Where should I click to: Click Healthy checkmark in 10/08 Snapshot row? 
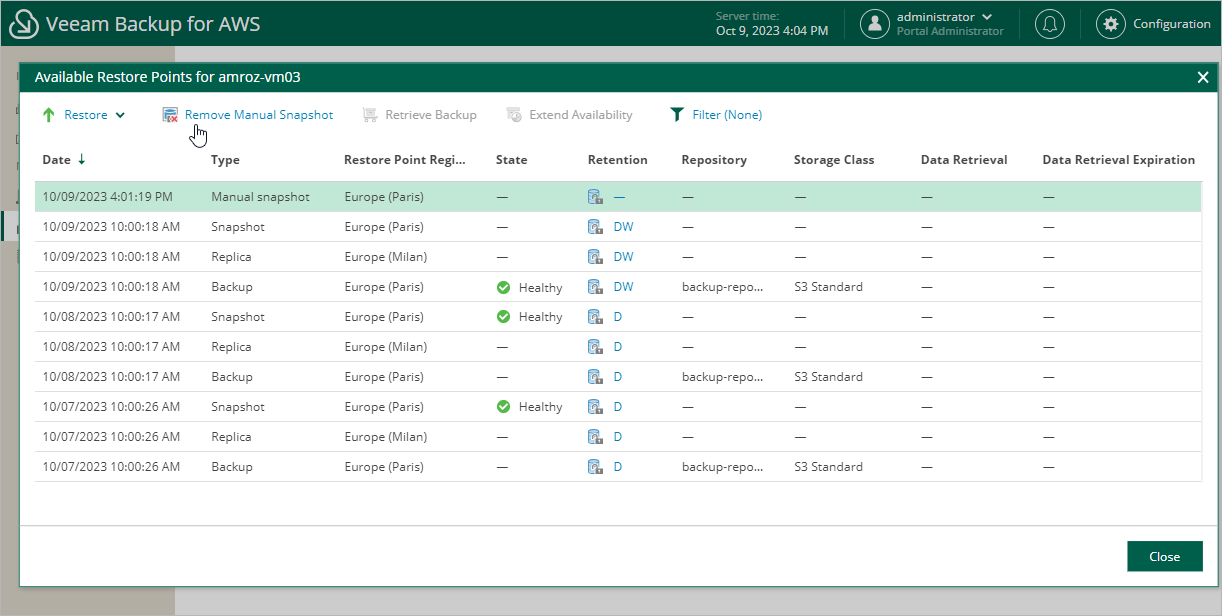504,317
